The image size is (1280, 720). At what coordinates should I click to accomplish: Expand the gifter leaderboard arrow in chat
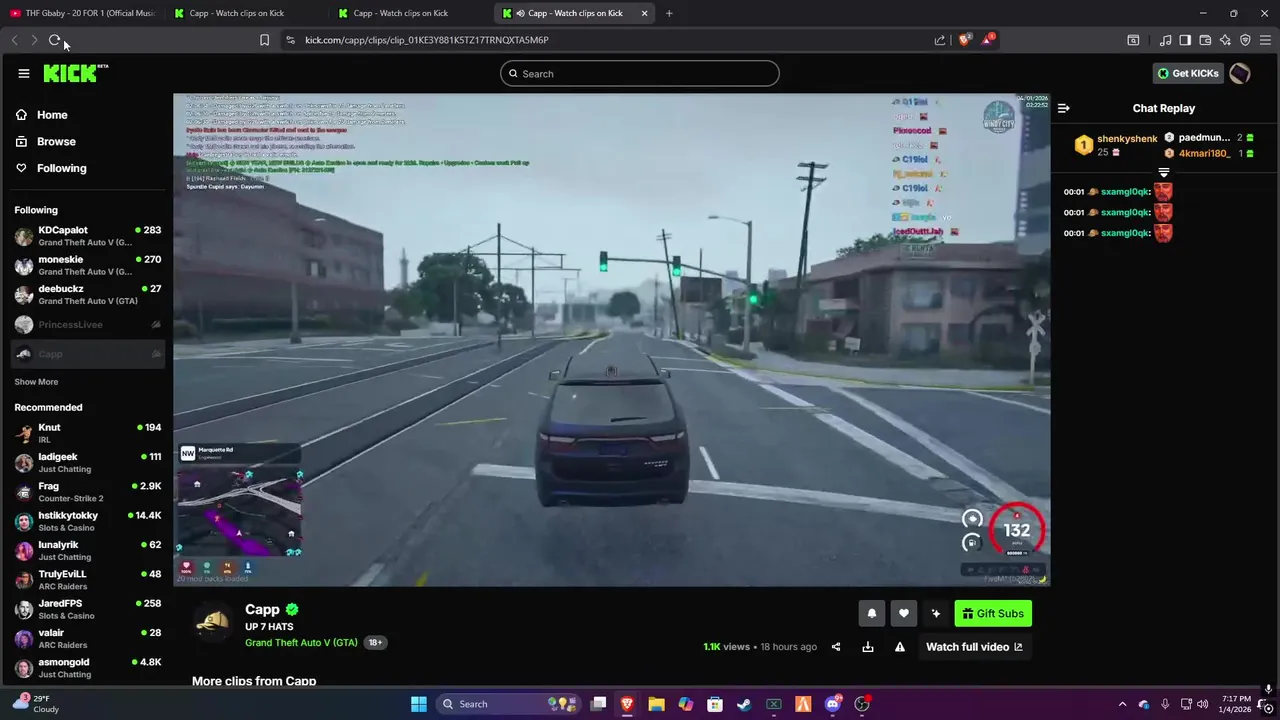pos(1163,173)
